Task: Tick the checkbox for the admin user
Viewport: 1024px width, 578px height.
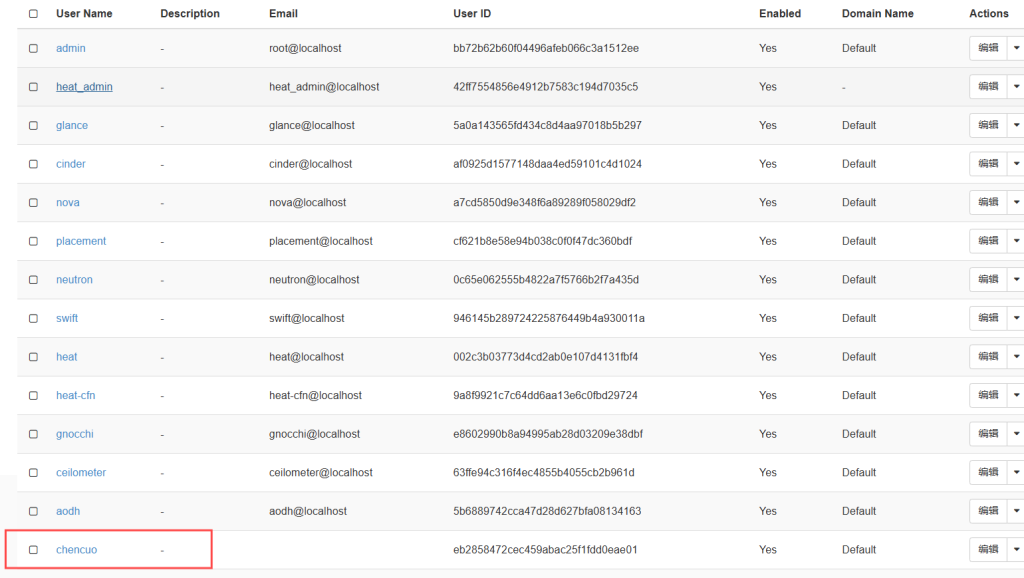Action: 33,48
